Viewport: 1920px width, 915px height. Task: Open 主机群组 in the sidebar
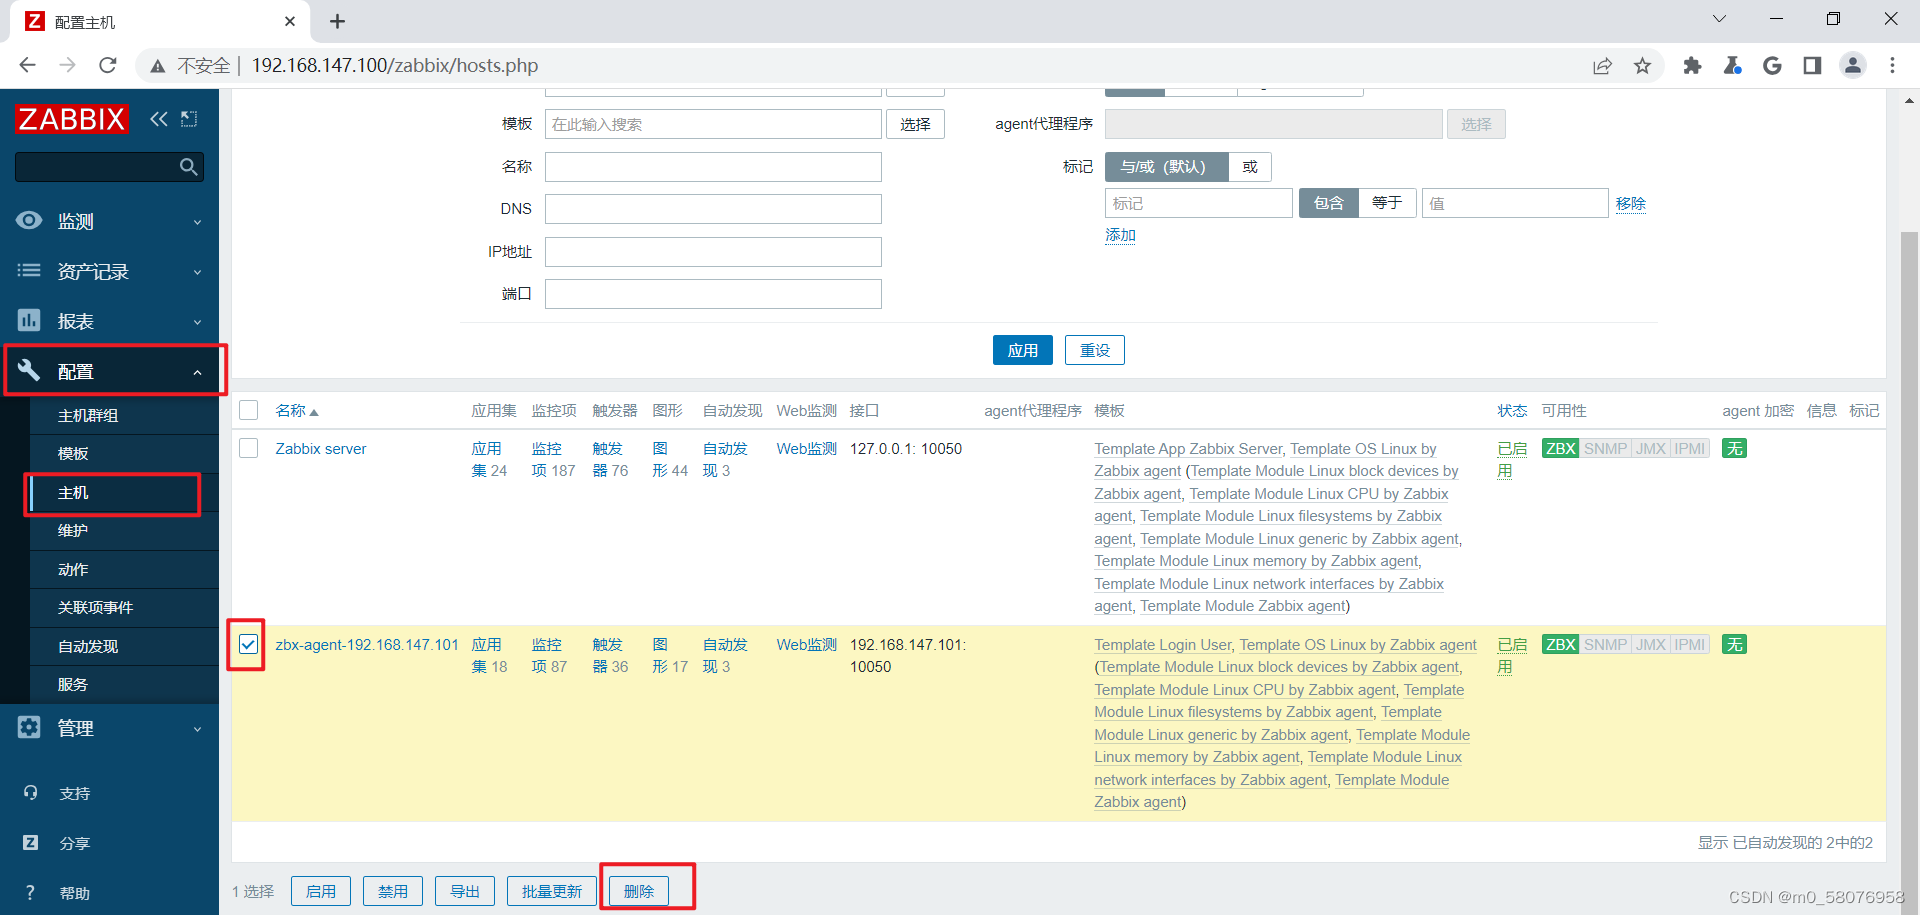click(x=88, y=415)
